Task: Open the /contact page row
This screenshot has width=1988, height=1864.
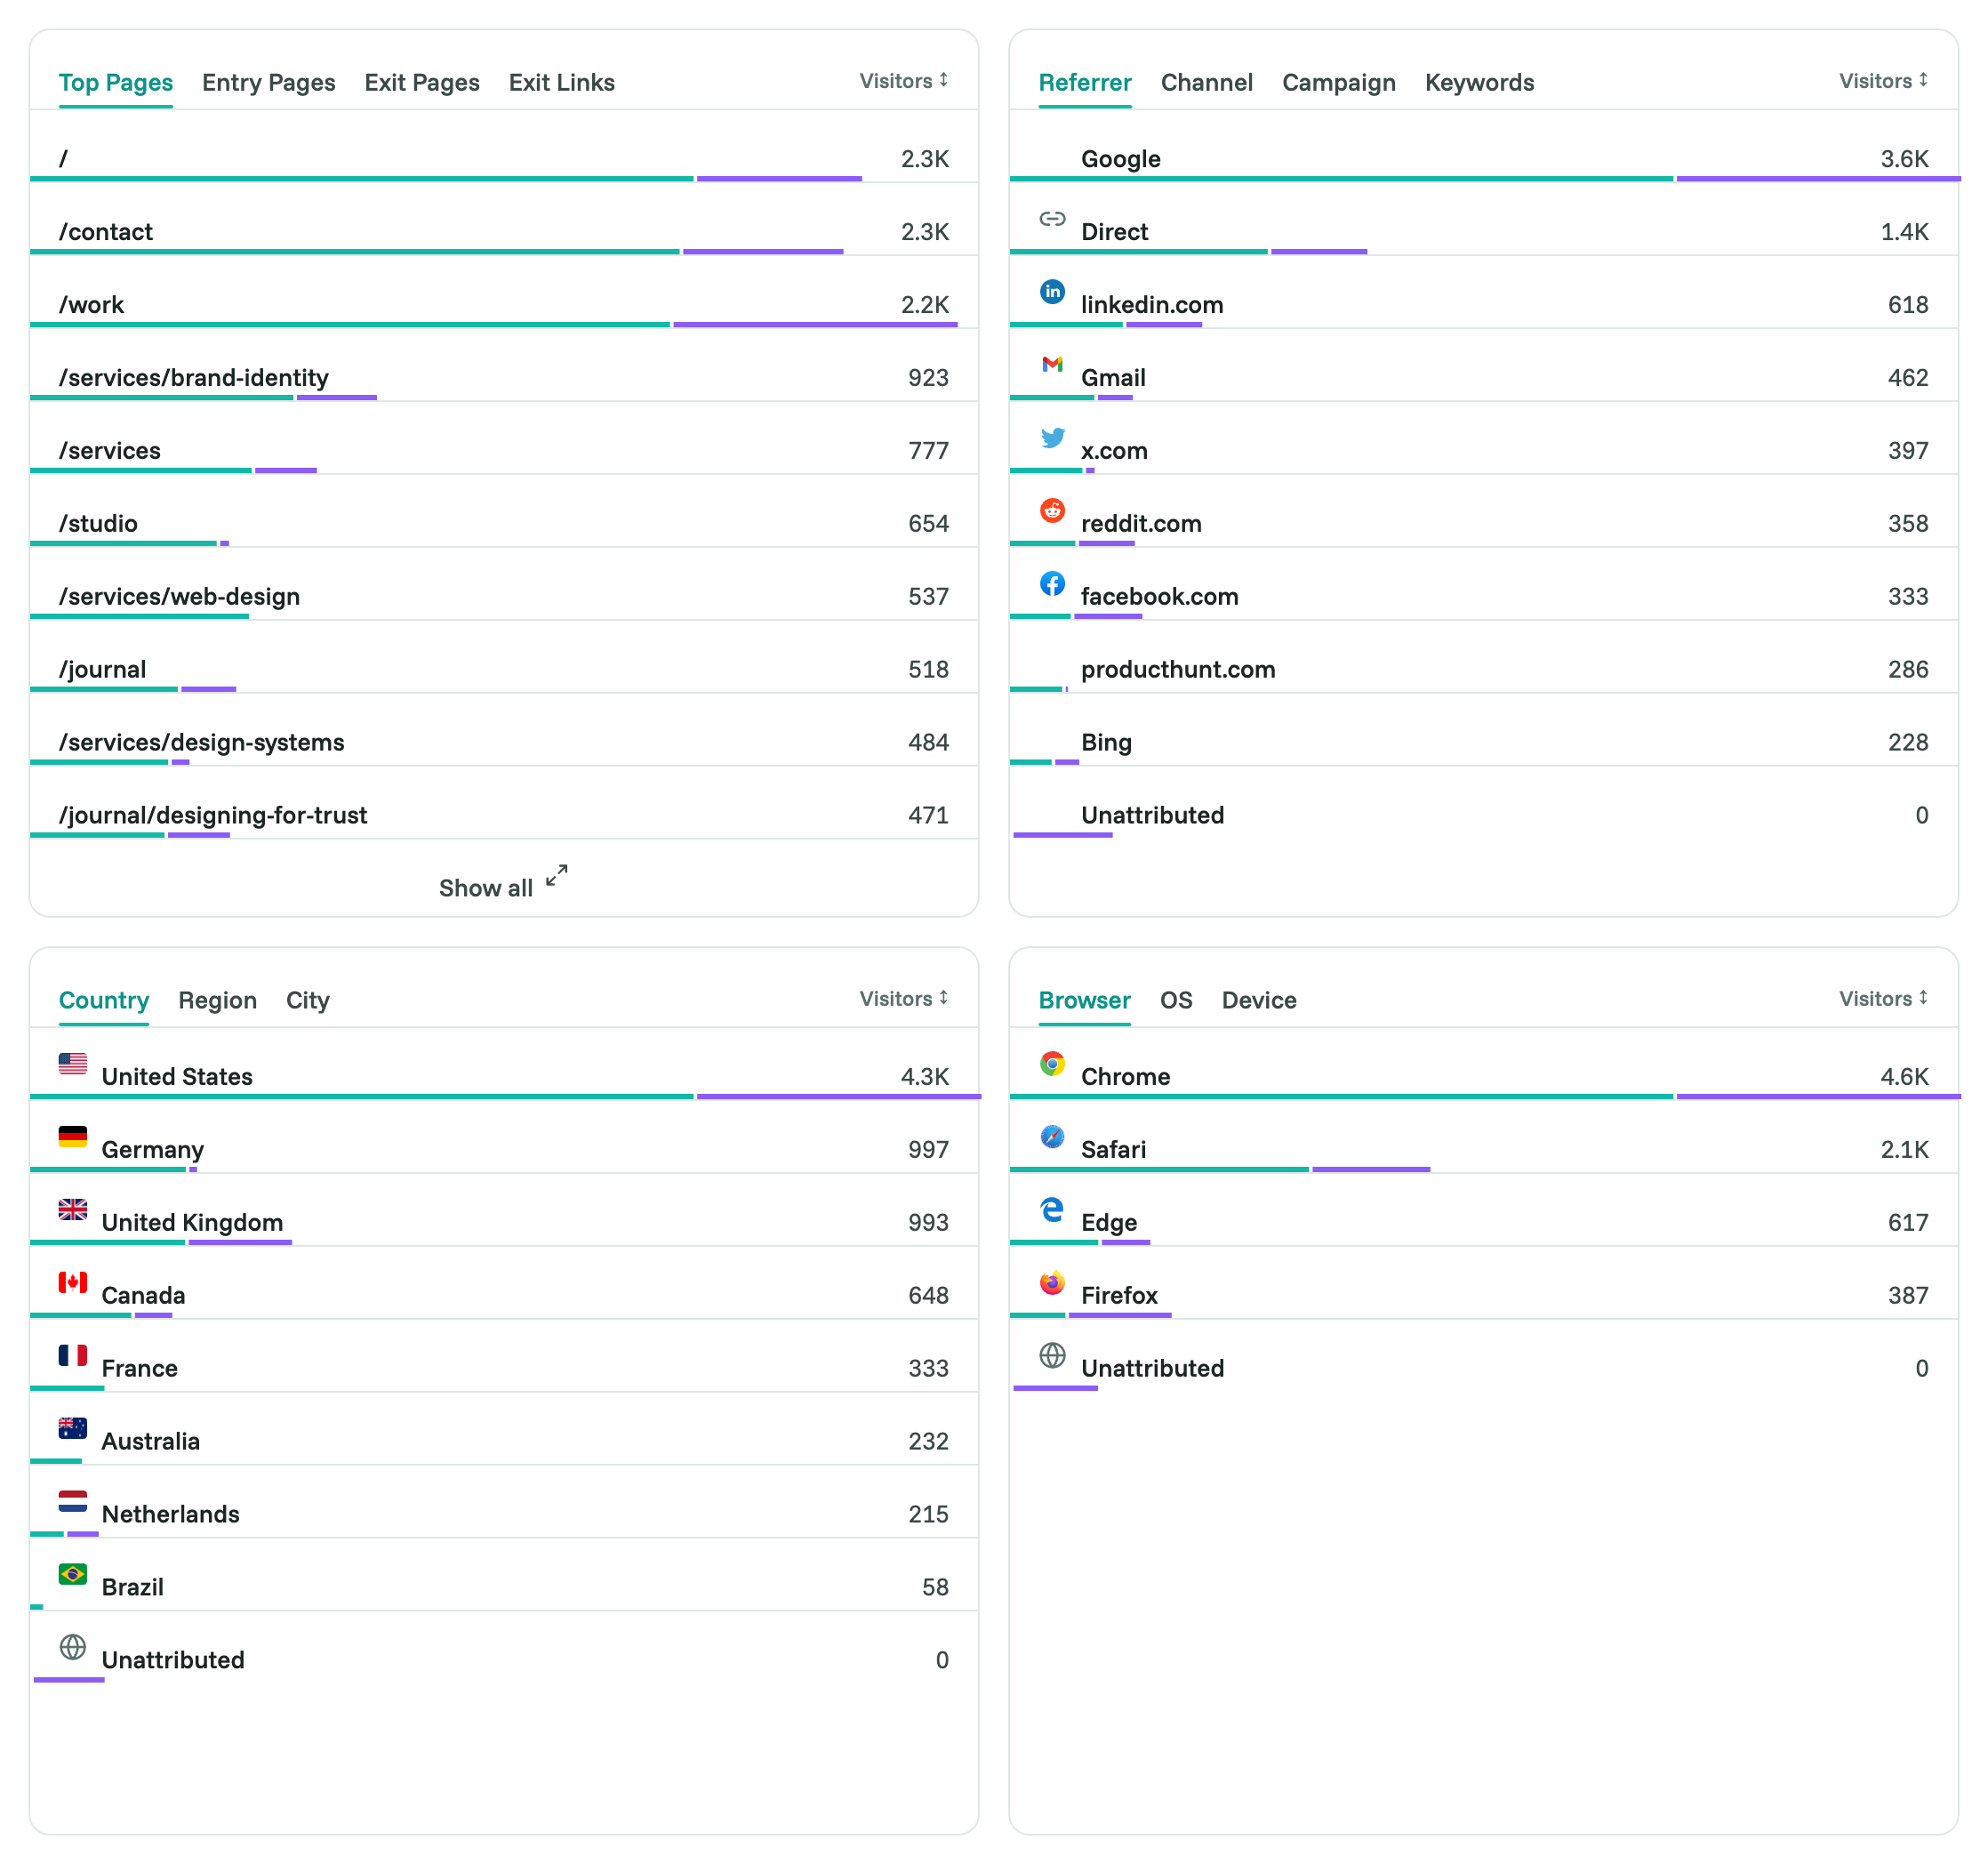Action: click(504, 220)
